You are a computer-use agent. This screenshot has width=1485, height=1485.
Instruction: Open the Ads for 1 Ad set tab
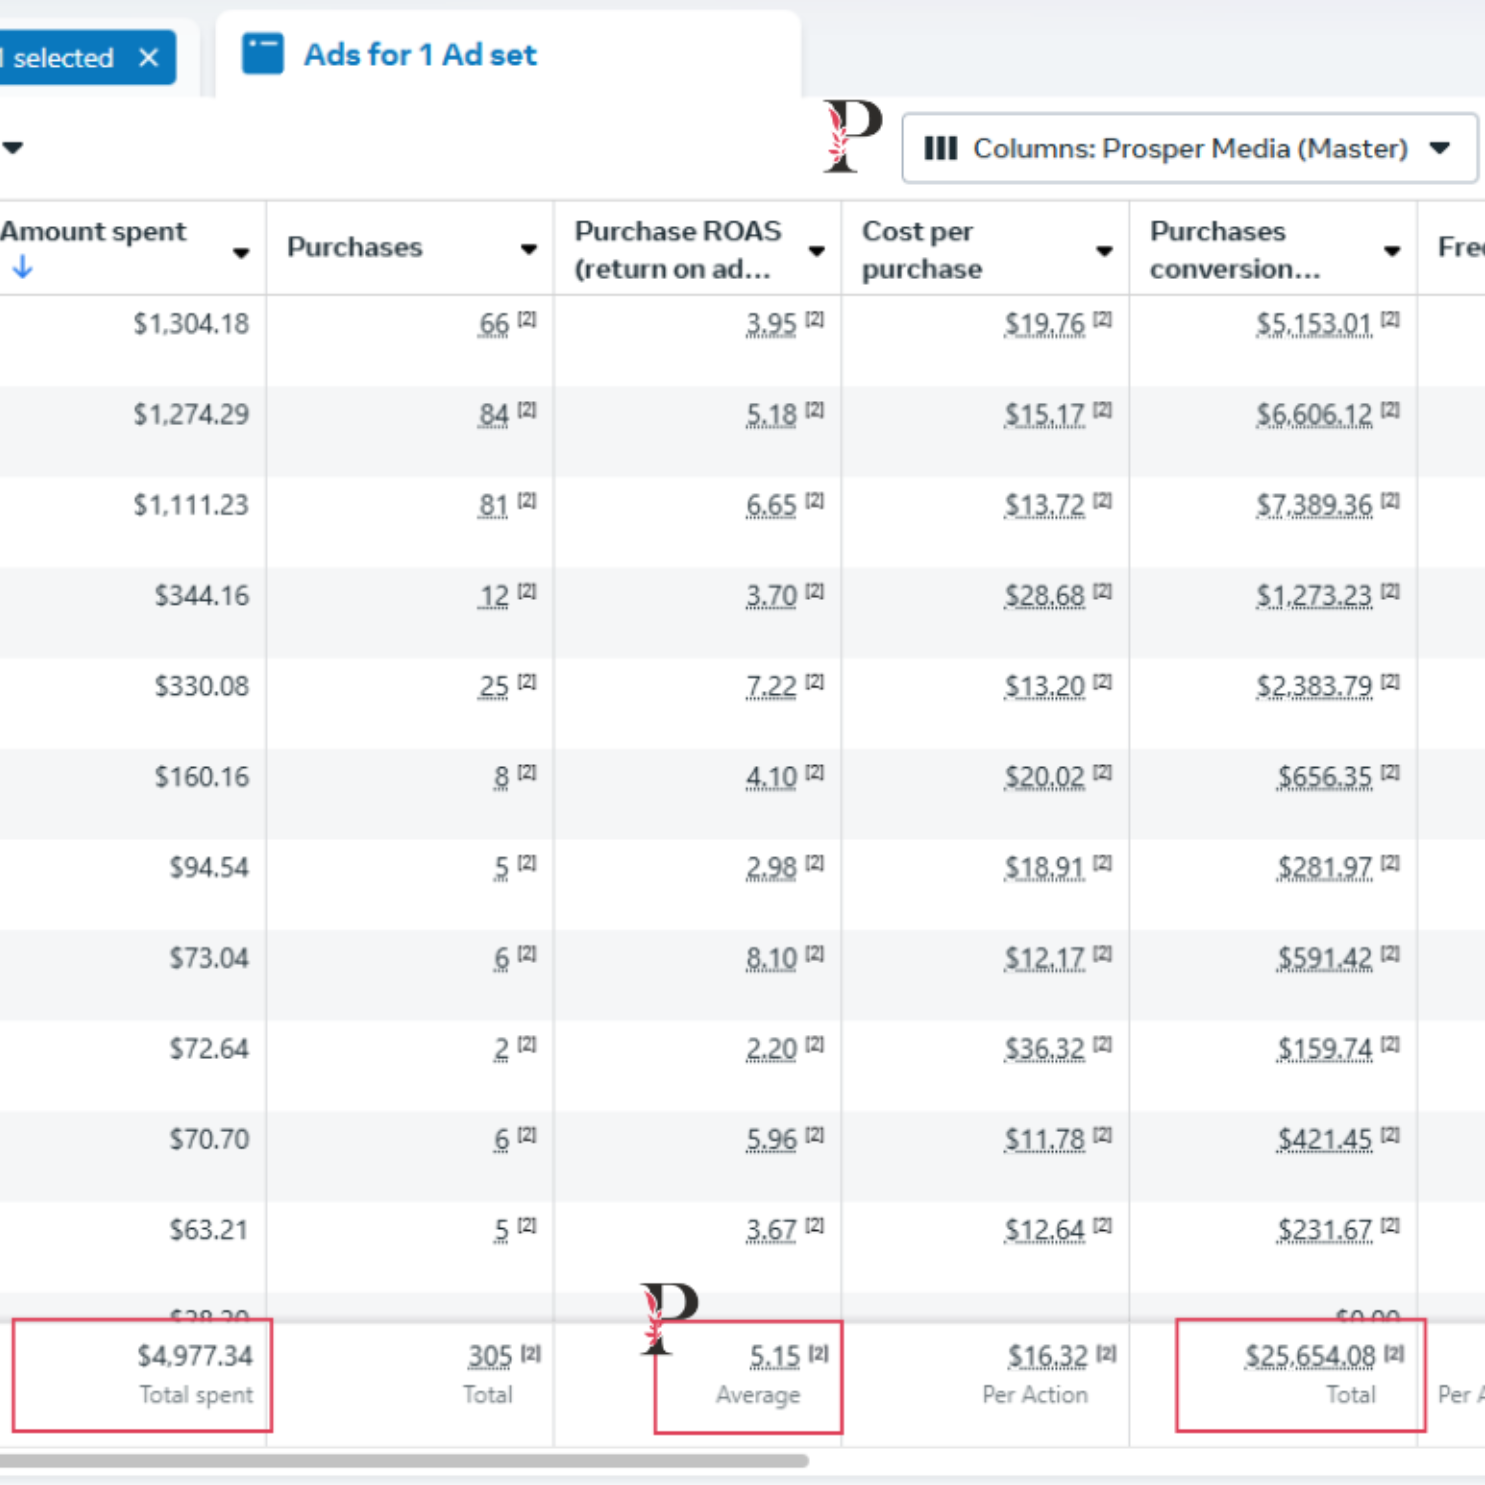[419, 55]
